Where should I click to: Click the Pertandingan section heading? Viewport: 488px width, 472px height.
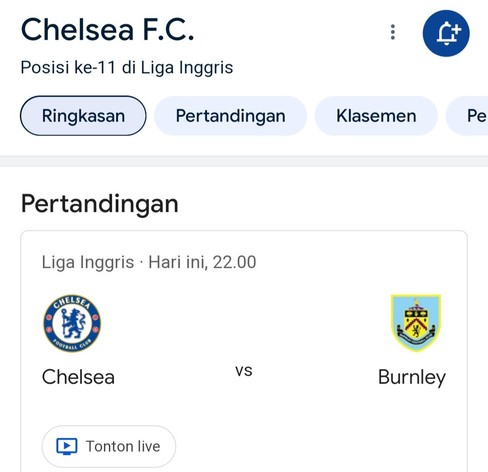[x=100, y=204]
